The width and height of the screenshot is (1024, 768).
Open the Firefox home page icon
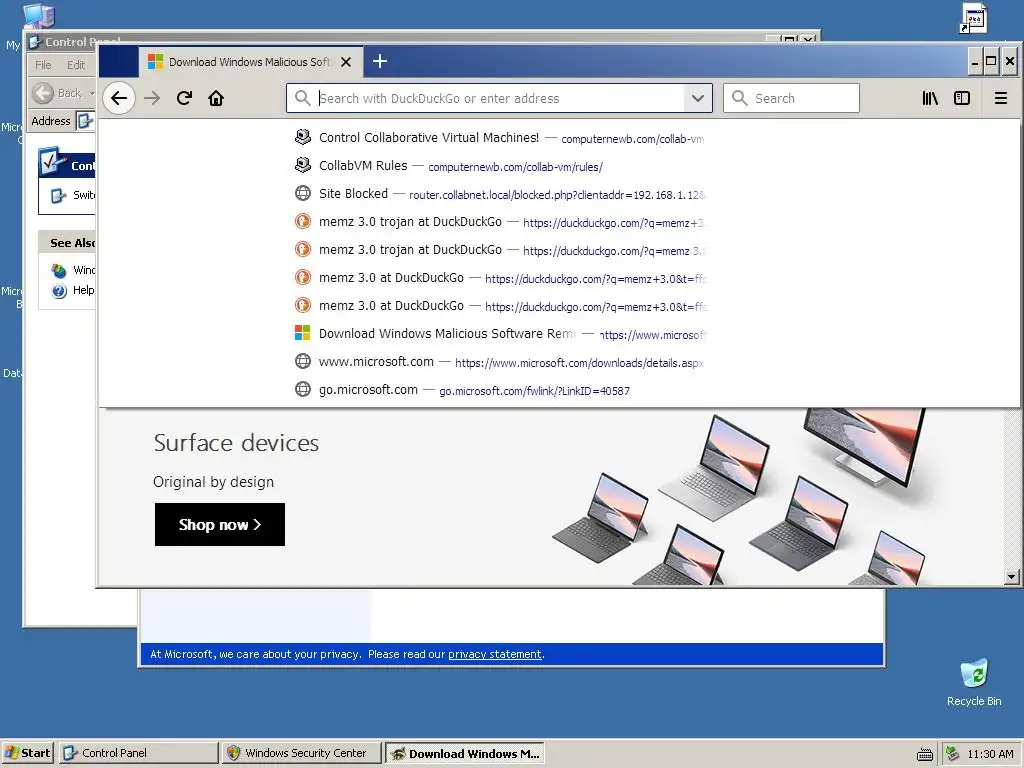tap(216, 99)
